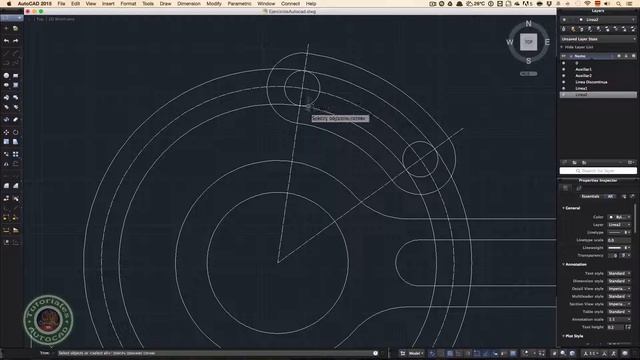640x360 pixels.
Task: Click the highlighted second layer tool icon
Action: click(x=573, y=29)
